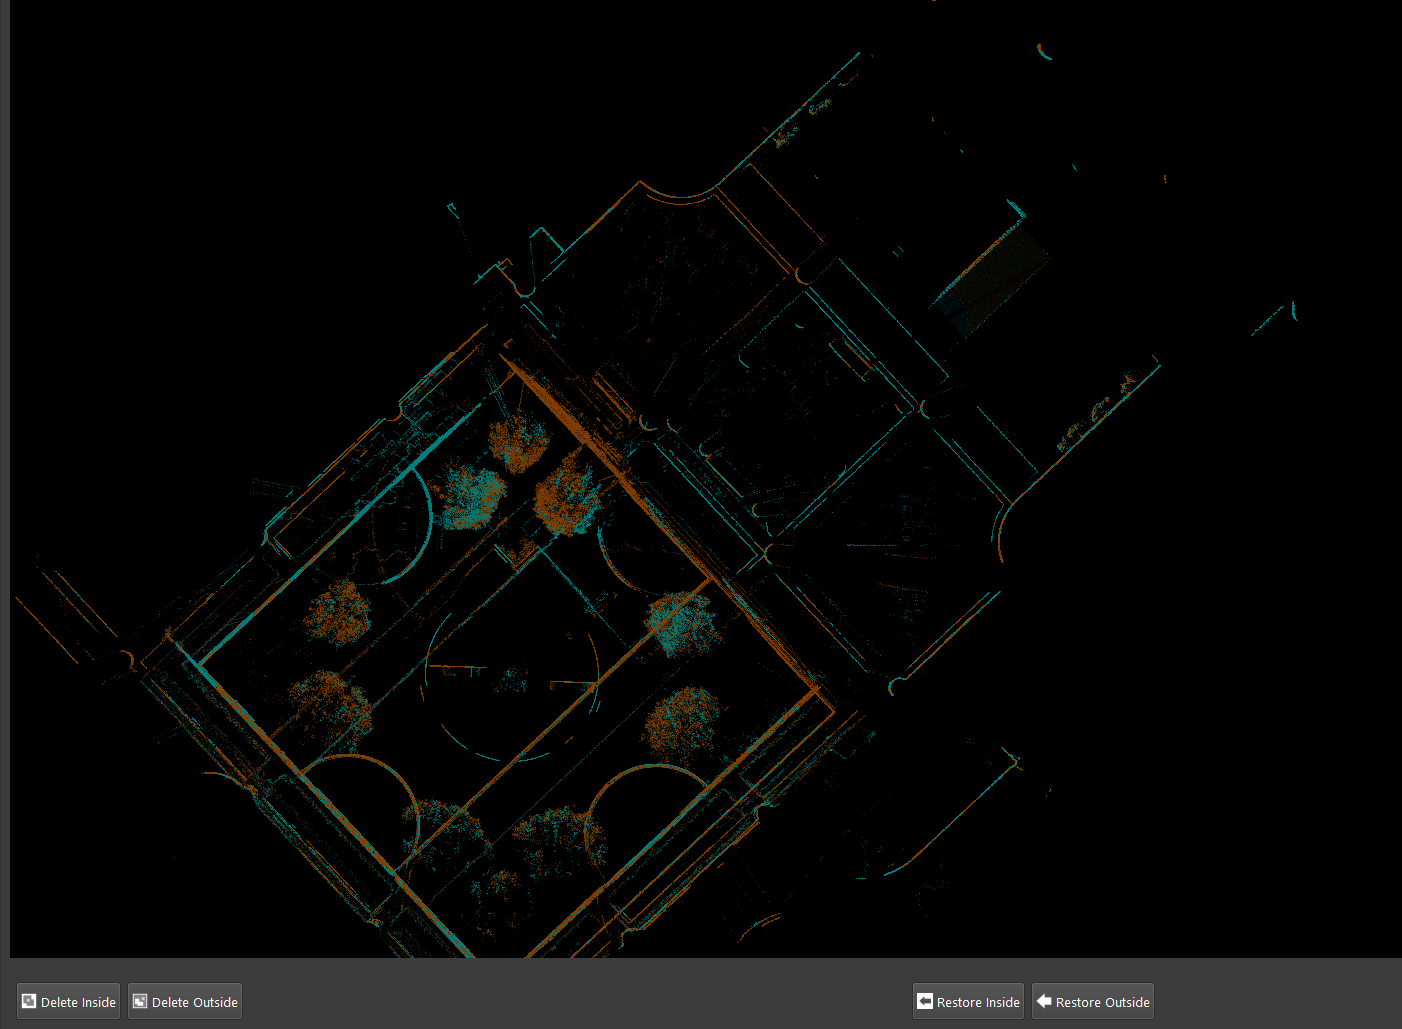This screenshot has height=1029, width=1402.
Task: Select the teal tree on courtyard's right side
Action: [681, 622]
